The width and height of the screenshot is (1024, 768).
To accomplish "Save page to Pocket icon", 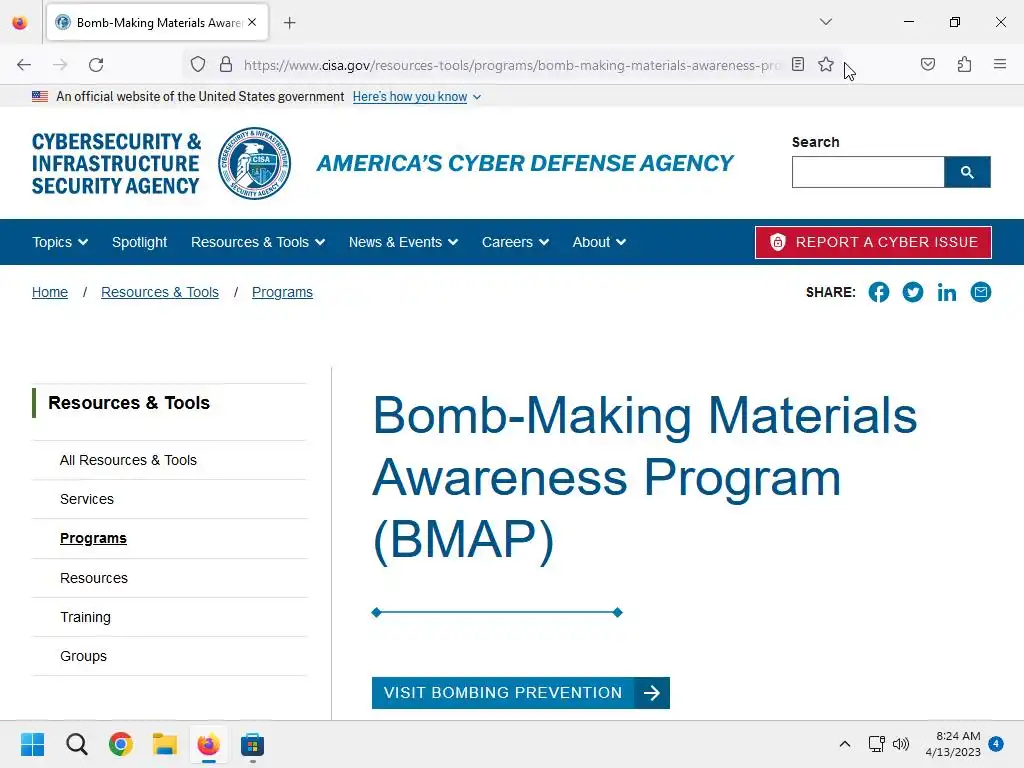I will point(928,64).
